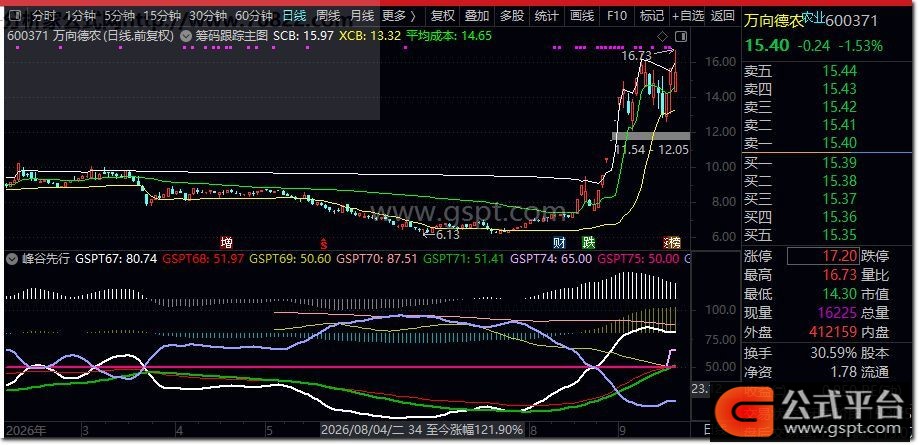Image resolution: width=920 pixels, height=445 pixels.
Task: Click the red 增 event marker
Action: (x=226, y=242)
